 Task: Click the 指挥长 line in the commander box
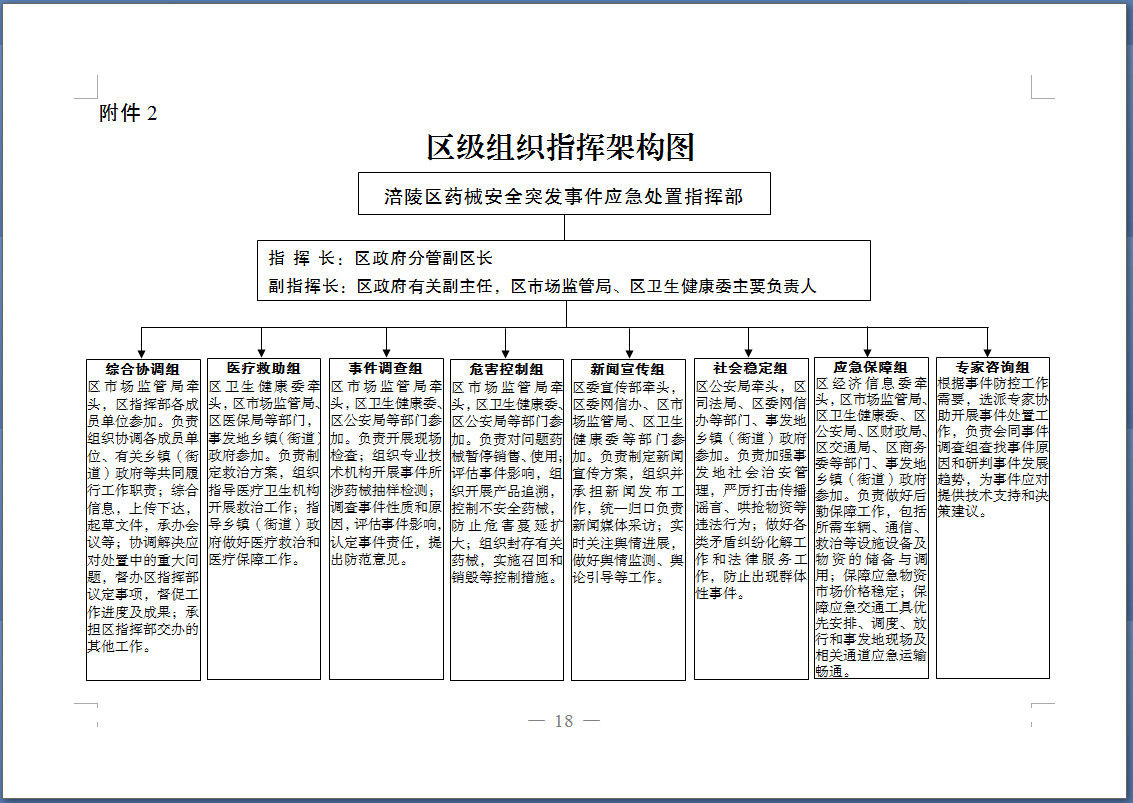pyautogui.click(x=381, y=258)
